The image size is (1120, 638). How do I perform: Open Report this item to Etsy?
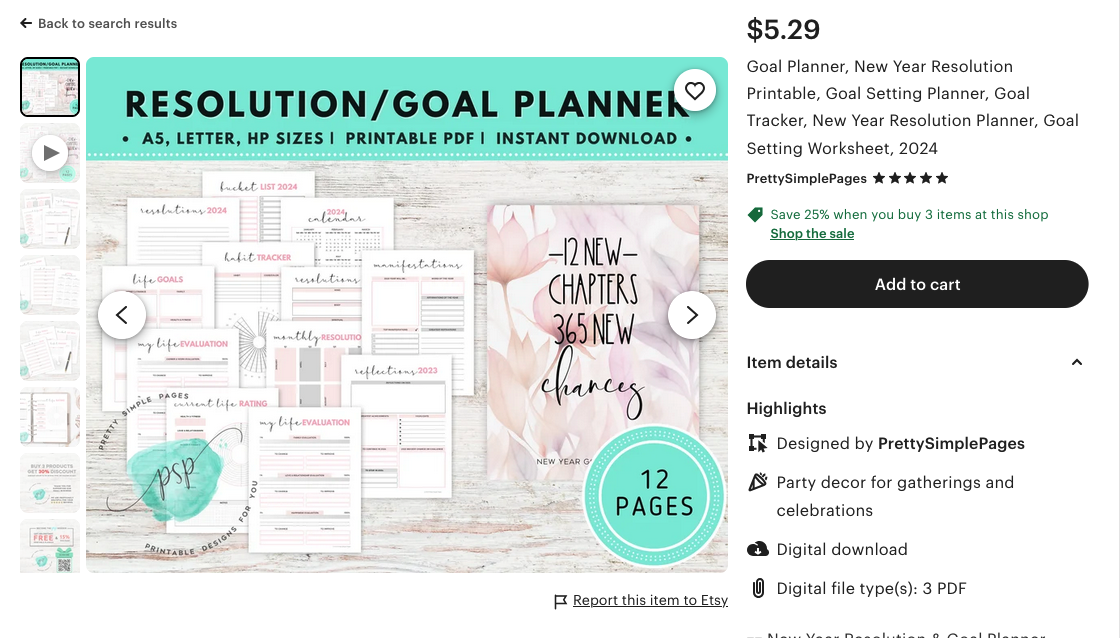[650, 600]
